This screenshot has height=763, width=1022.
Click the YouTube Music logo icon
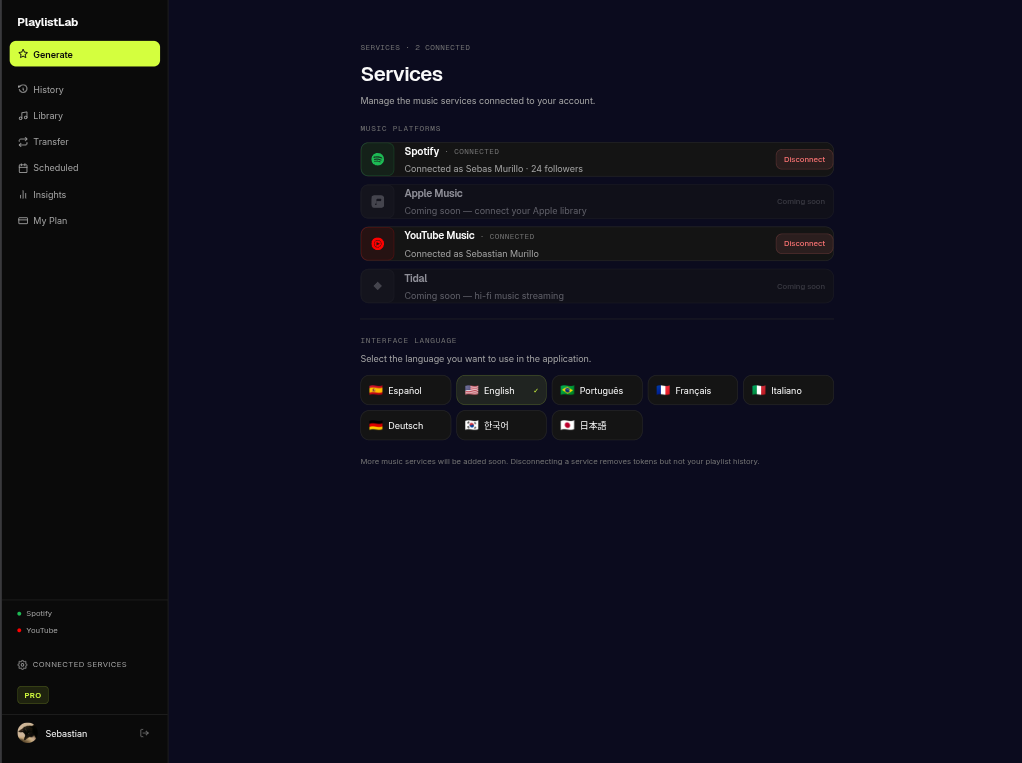[377, 244]
